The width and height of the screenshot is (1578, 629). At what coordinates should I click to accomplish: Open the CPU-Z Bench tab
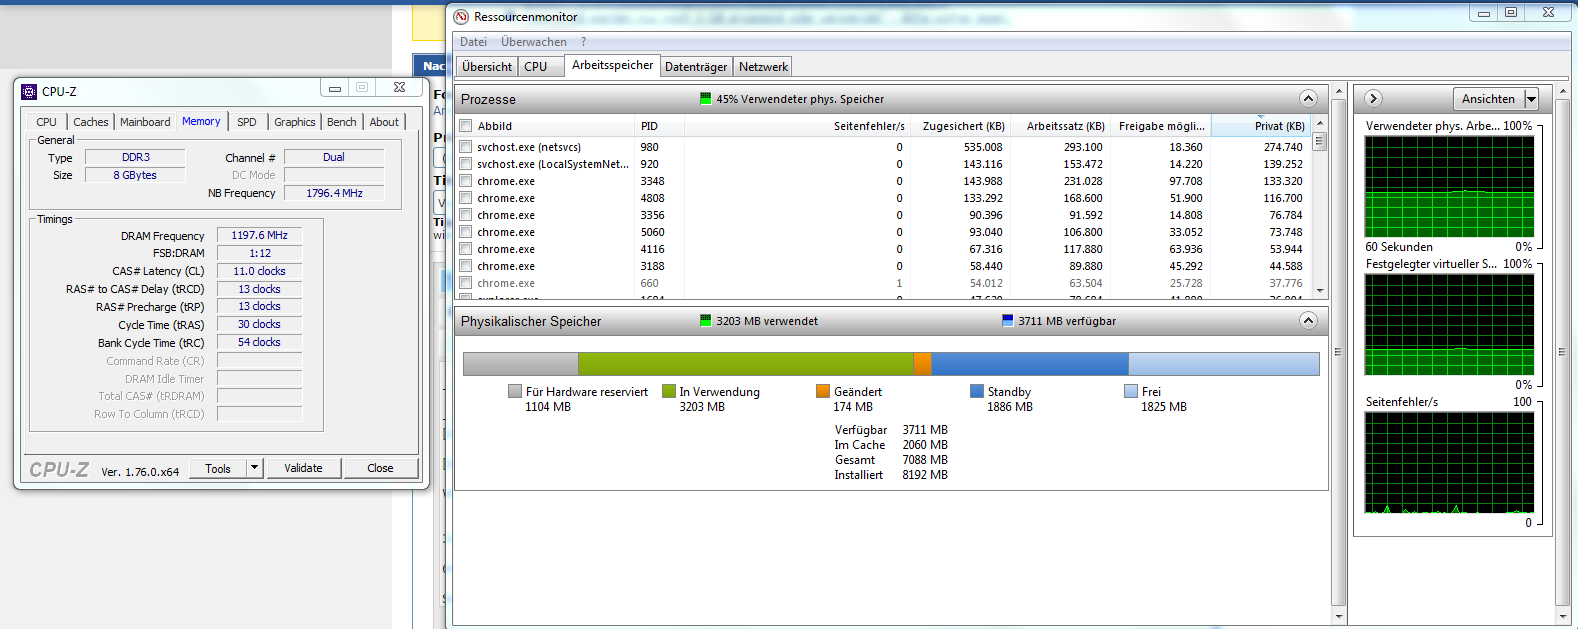342,122
